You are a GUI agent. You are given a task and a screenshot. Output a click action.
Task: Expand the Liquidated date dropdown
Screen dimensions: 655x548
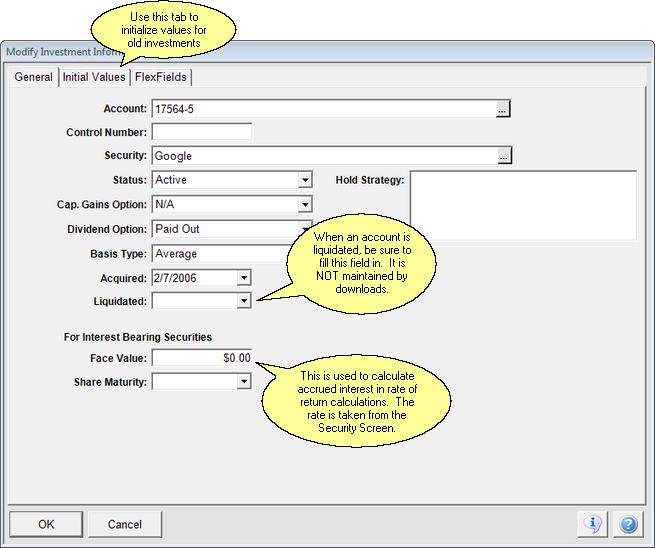pyautogui.click(x=243, y=301)
